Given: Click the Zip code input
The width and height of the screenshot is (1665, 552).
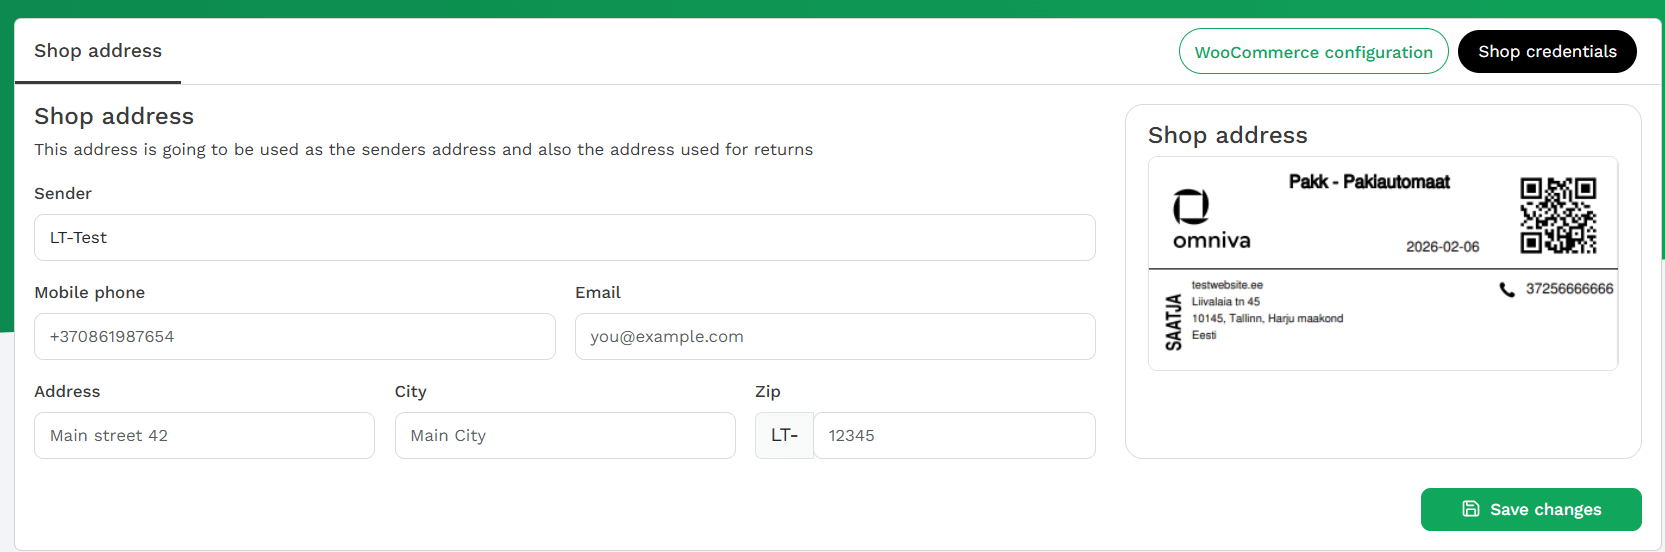Looking at the screenshot, I should (954, 436).
